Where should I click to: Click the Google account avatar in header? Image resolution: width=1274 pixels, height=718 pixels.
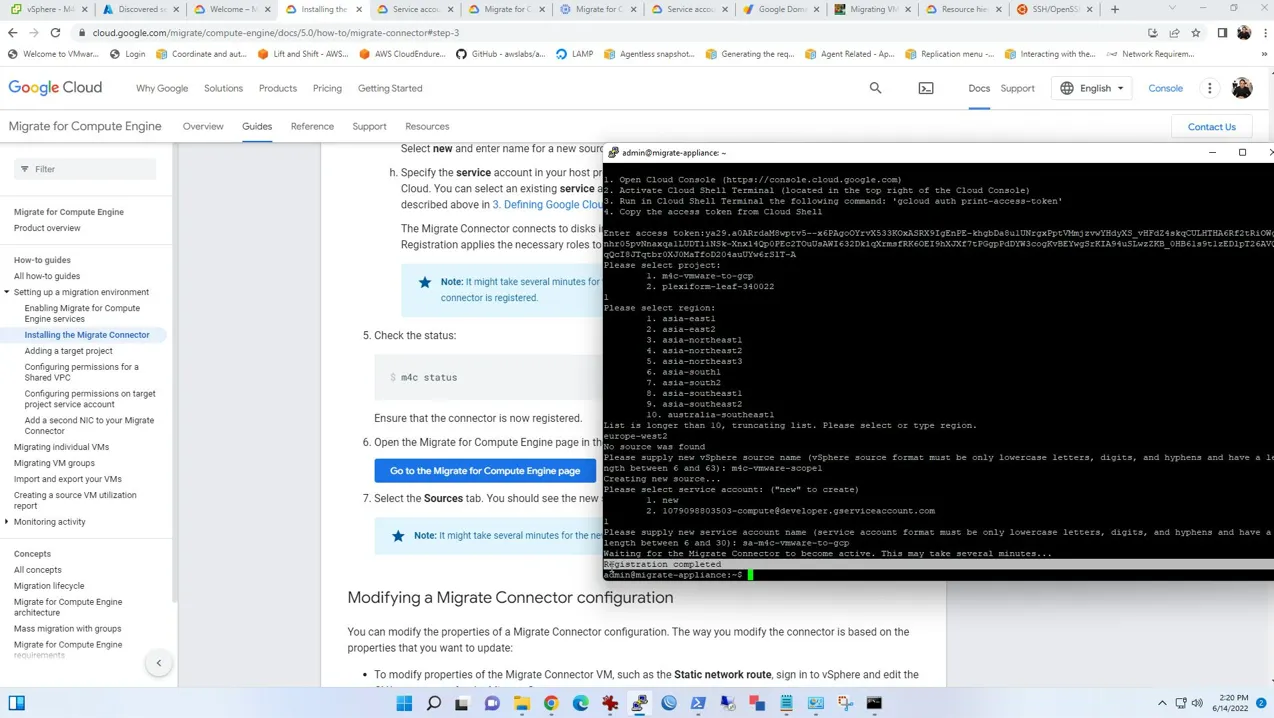pos(1242,88)
